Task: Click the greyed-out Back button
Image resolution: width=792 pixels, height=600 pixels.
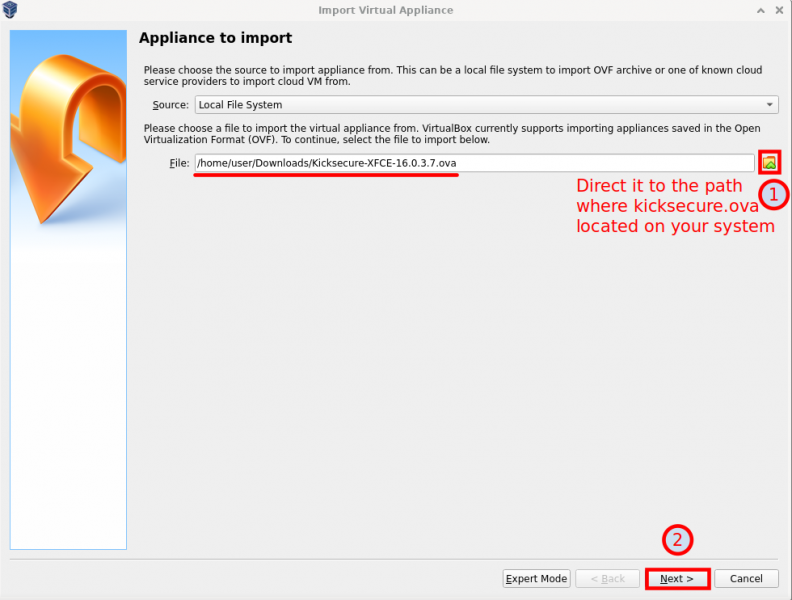Action: 607,579
